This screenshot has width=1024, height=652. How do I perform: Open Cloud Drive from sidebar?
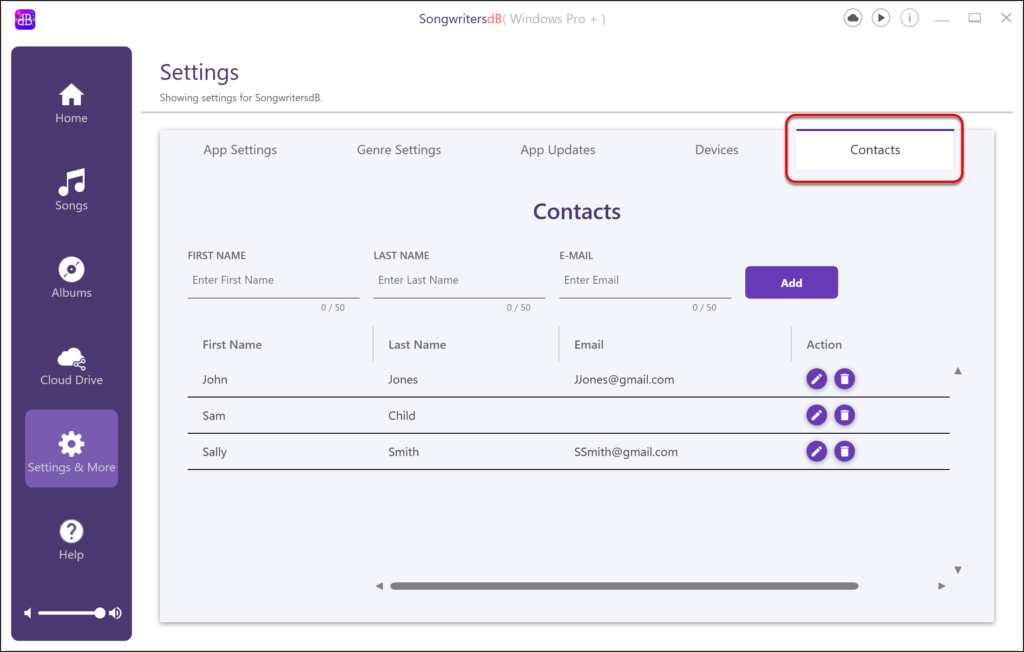pos(71,366)
